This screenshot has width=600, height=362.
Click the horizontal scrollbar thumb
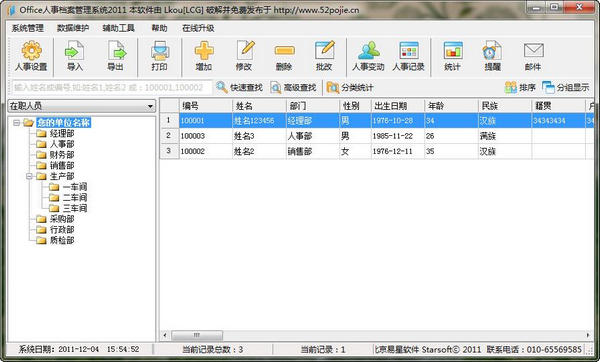click(x=197, y=335)
